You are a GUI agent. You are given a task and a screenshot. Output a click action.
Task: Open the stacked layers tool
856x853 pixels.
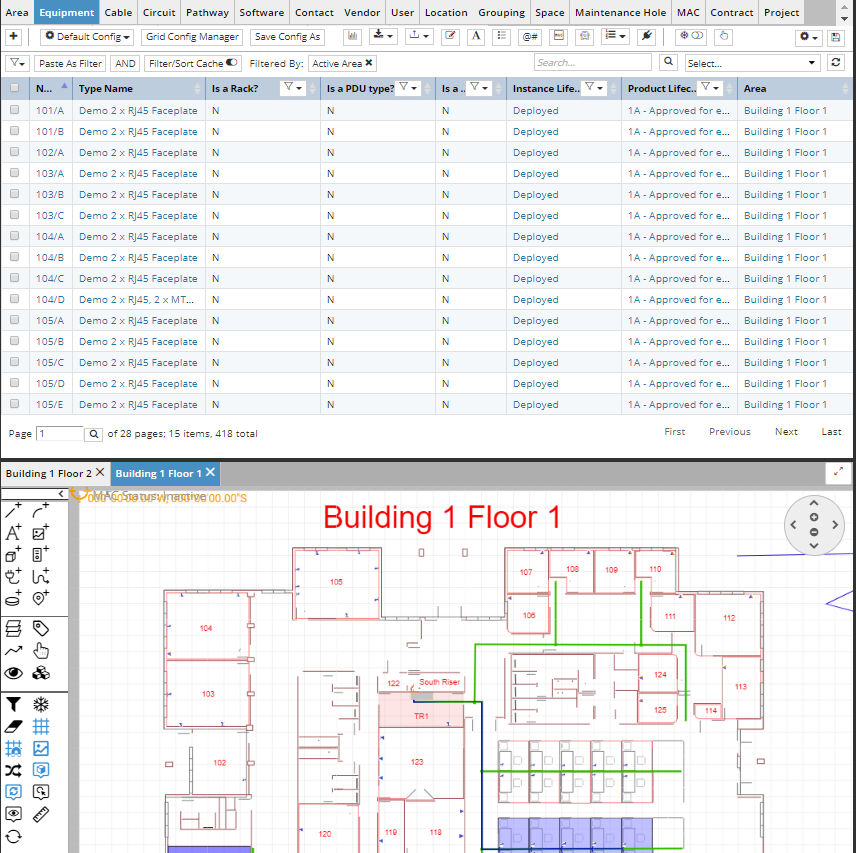pyautogui.click(x=13, y=629)
